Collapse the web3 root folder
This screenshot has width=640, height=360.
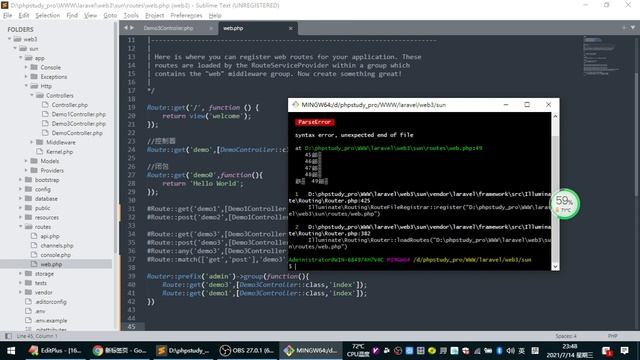point(9,39)
